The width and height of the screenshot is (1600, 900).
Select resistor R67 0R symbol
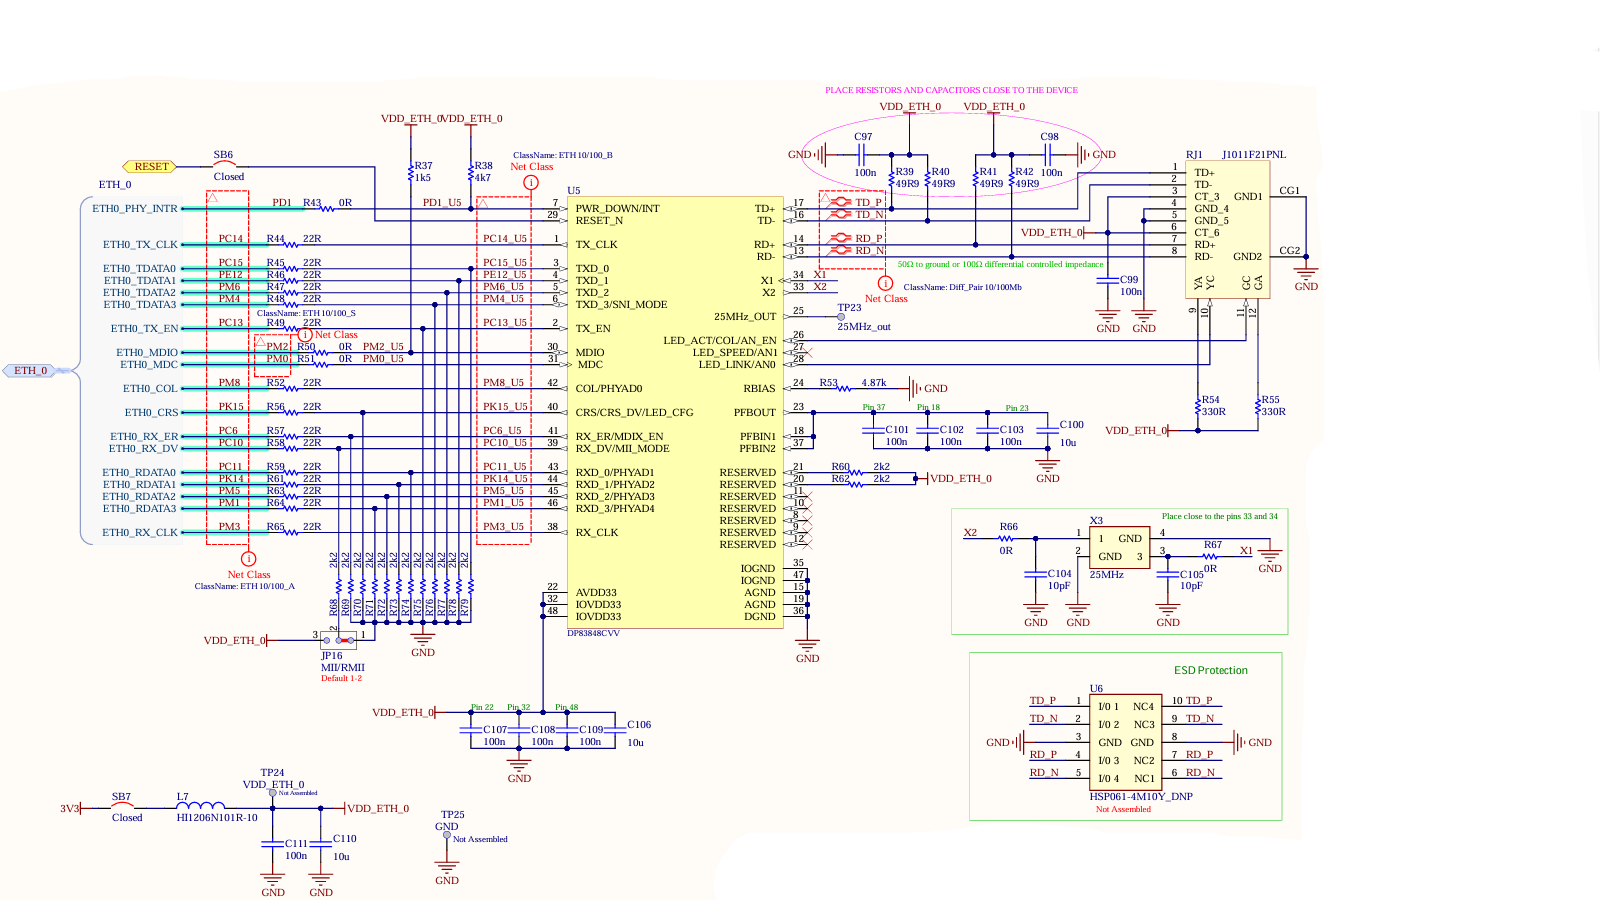[1210, 557]
